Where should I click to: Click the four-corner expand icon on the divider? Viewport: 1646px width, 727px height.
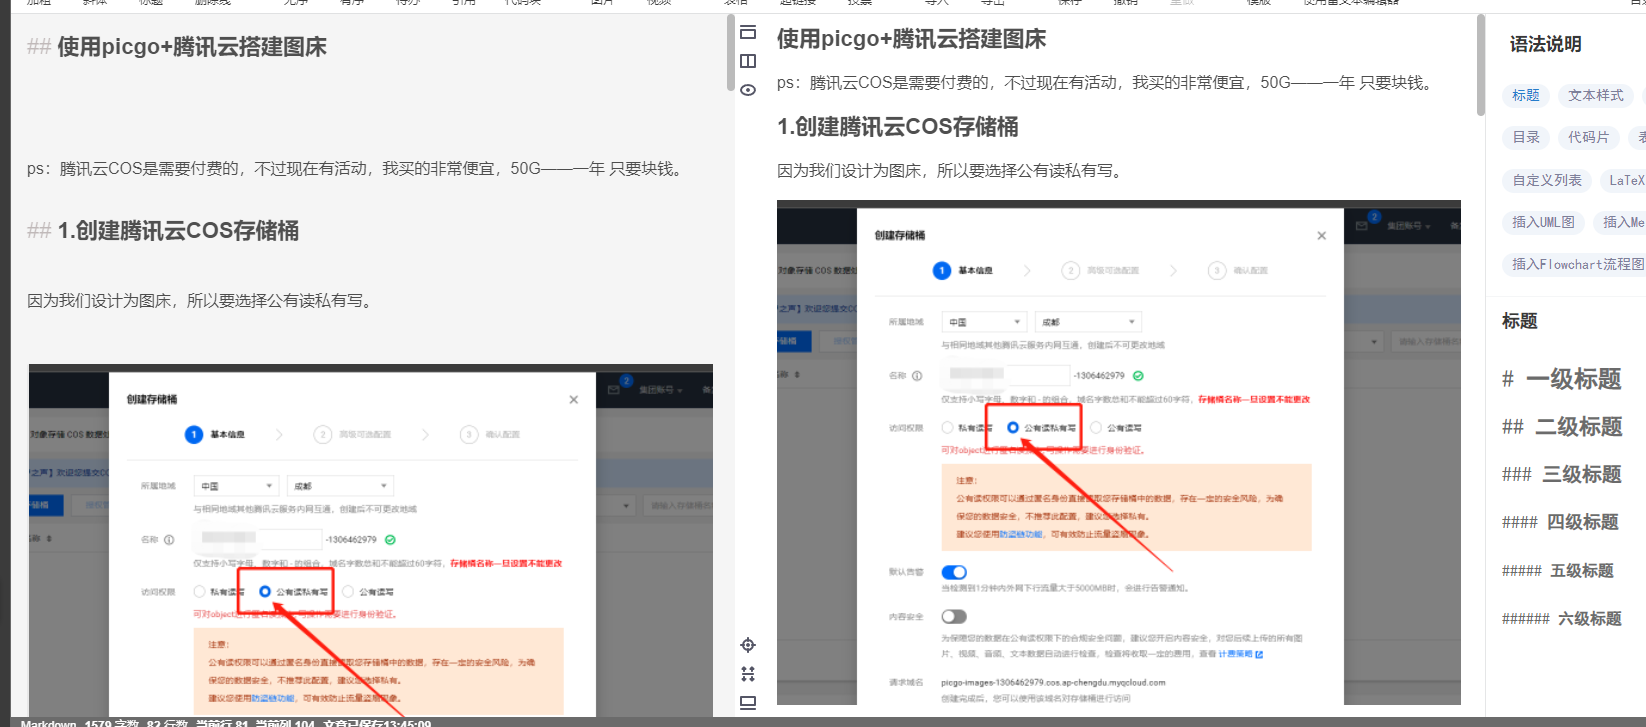pyautogui.click(x=748, y=674)
